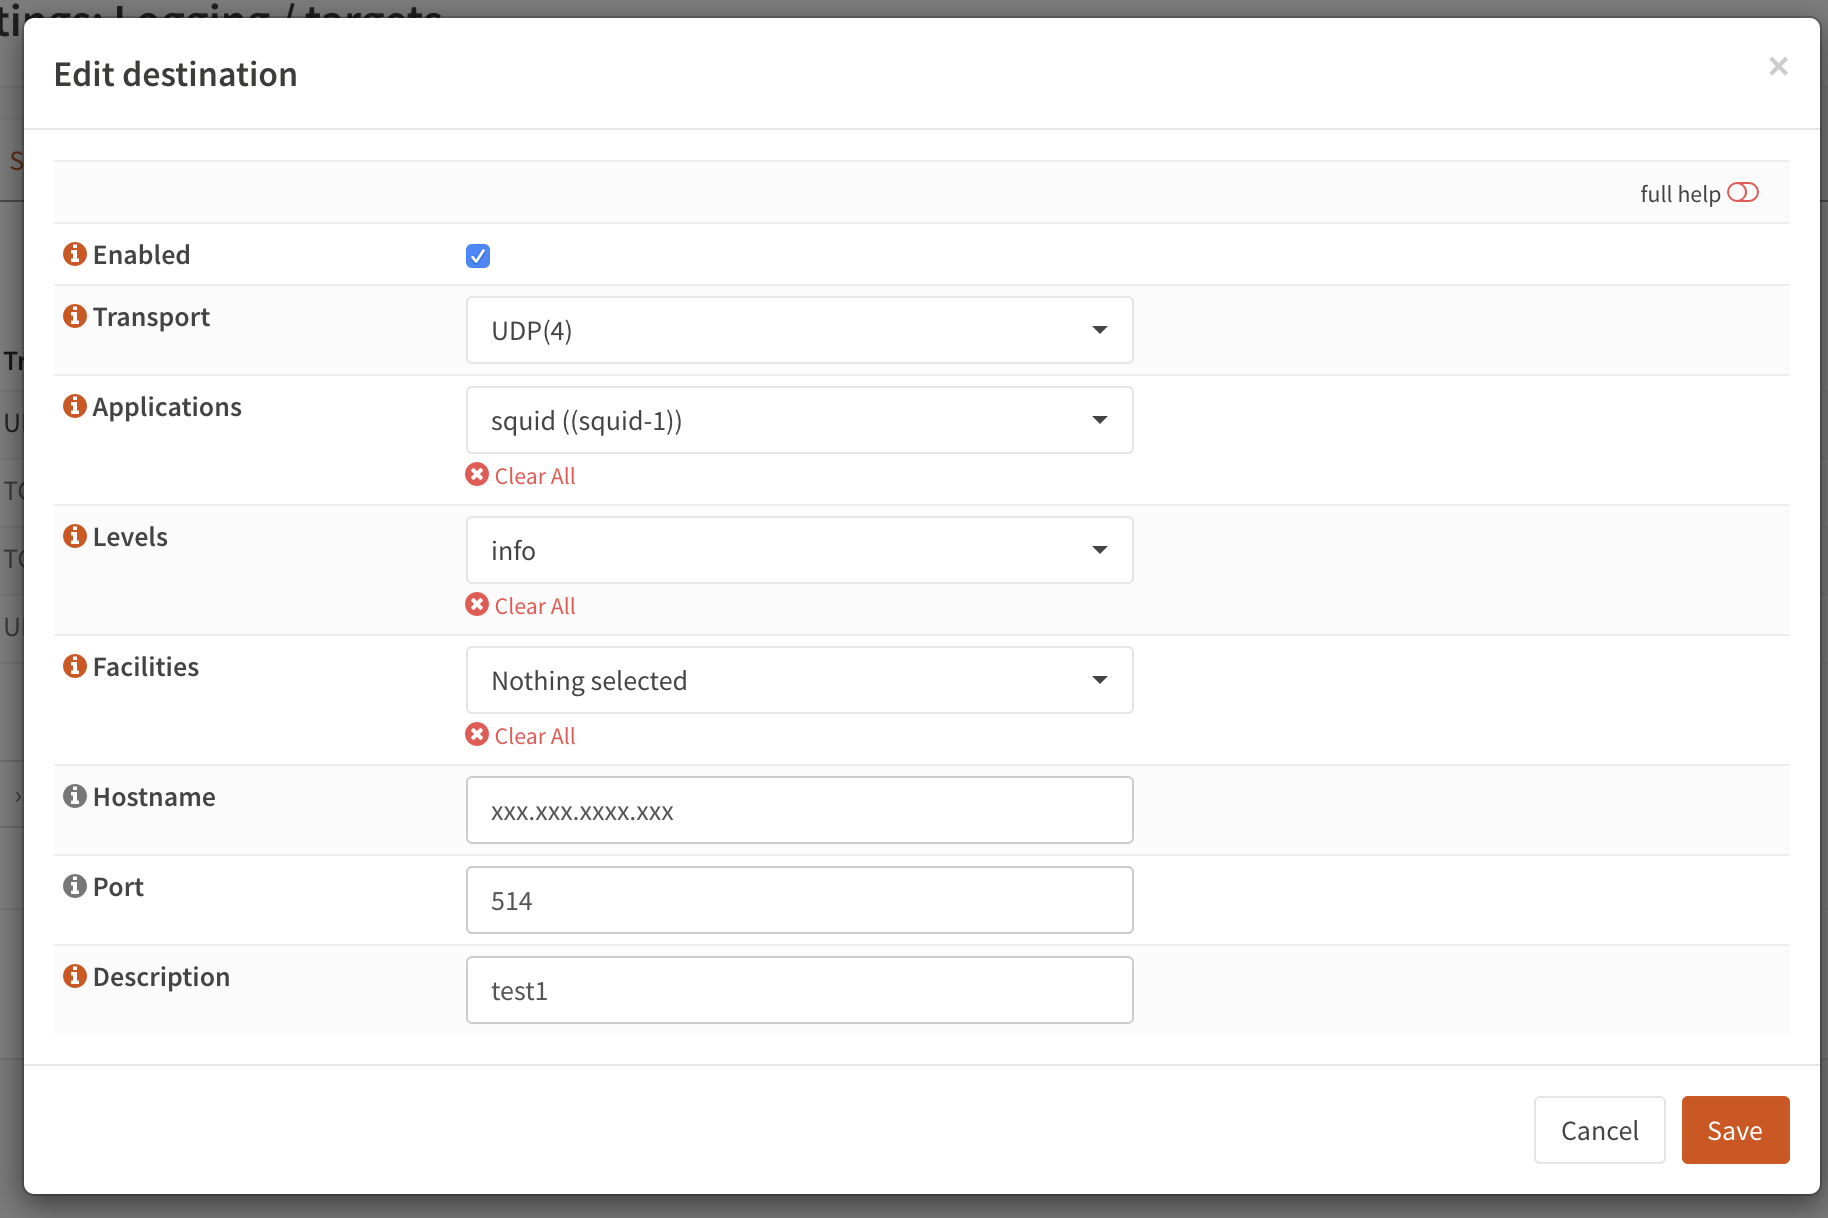Click the Clear All cross icon under Applications
Image resolution: width=1828 pixels, height=1218 pixels.
click(x=477, y=475)
